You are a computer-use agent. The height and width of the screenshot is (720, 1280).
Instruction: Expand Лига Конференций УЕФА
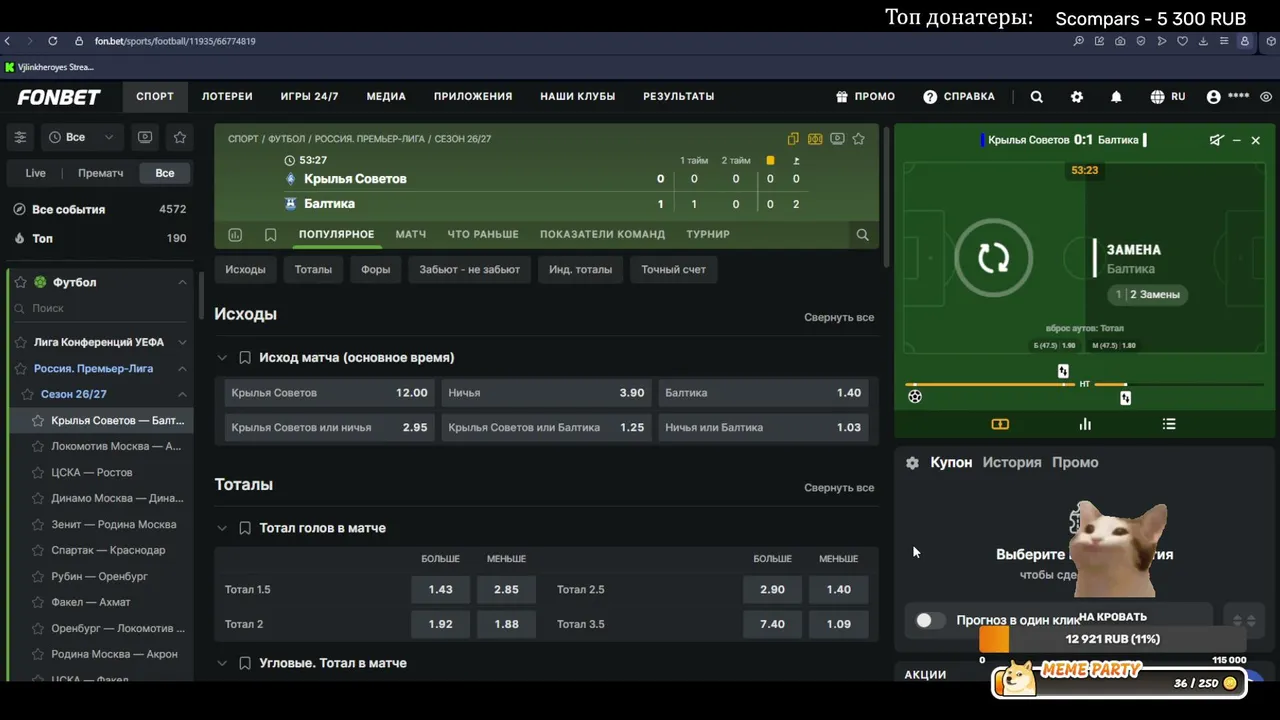tap(182, 342)
